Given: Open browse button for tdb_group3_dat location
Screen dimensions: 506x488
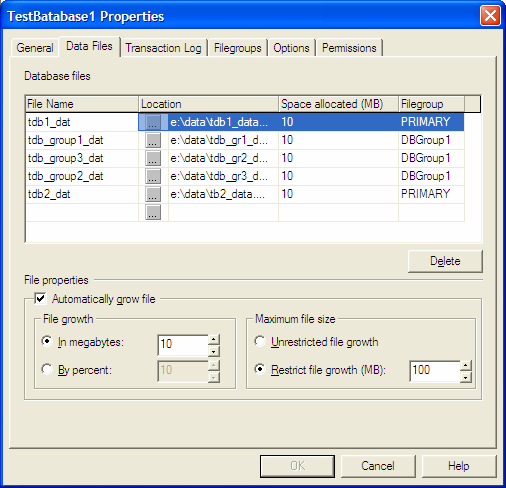Looking at the screenshot, I should pyautogui.click(x=153, y=158).
